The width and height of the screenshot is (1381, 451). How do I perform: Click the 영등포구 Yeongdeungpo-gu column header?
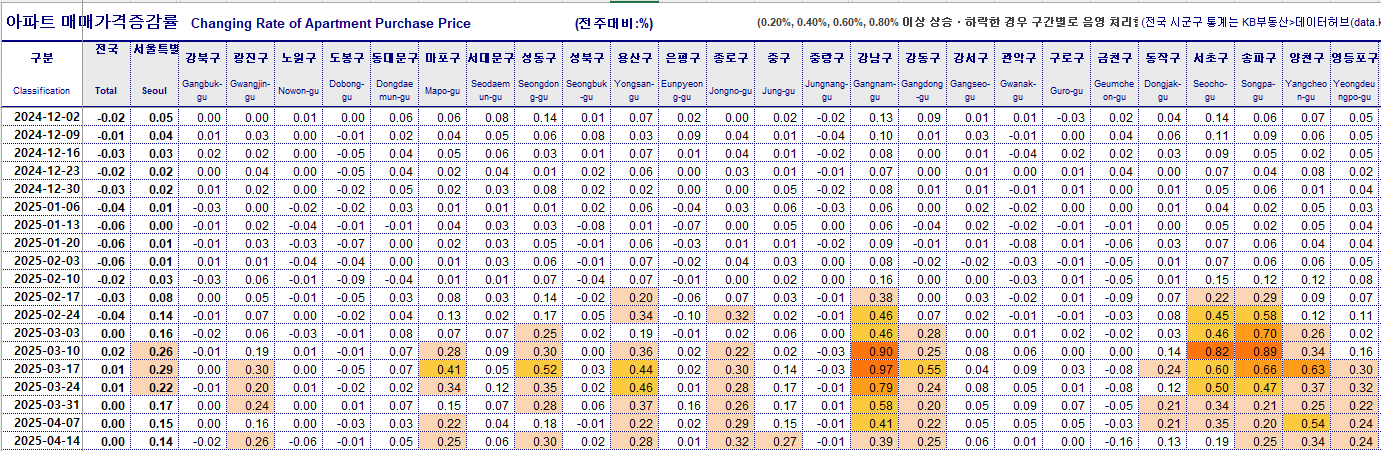coord(1354,73)
